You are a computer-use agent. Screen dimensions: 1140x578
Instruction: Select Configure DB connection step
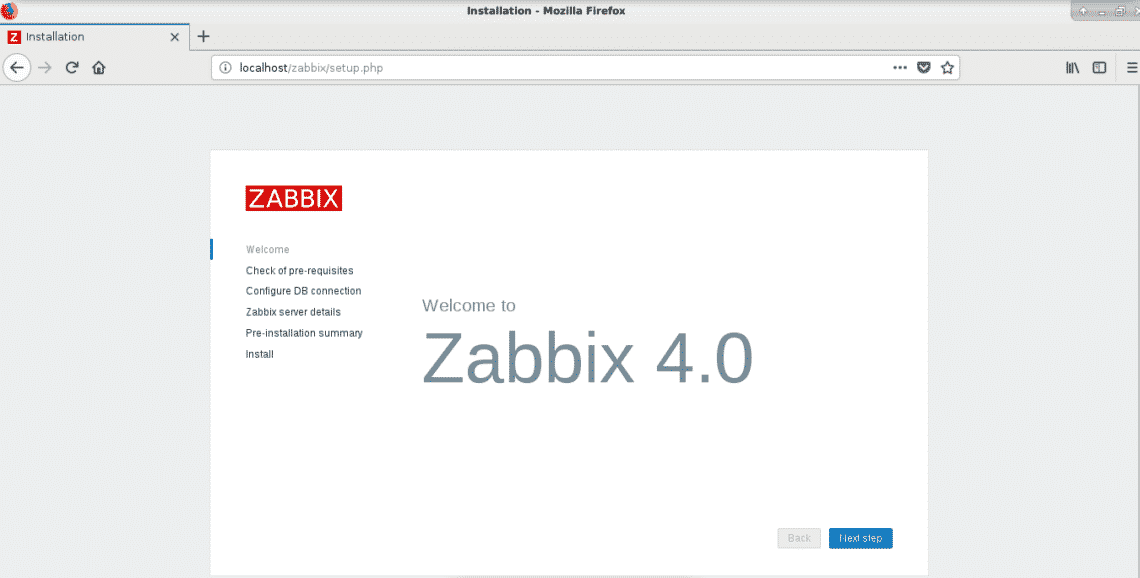[x=303, y=291]
